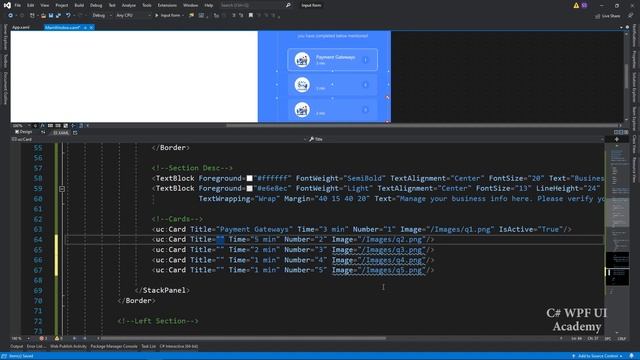Open the Edit menu
This screenshot has height=360, width=640.
tap(31, 5)
